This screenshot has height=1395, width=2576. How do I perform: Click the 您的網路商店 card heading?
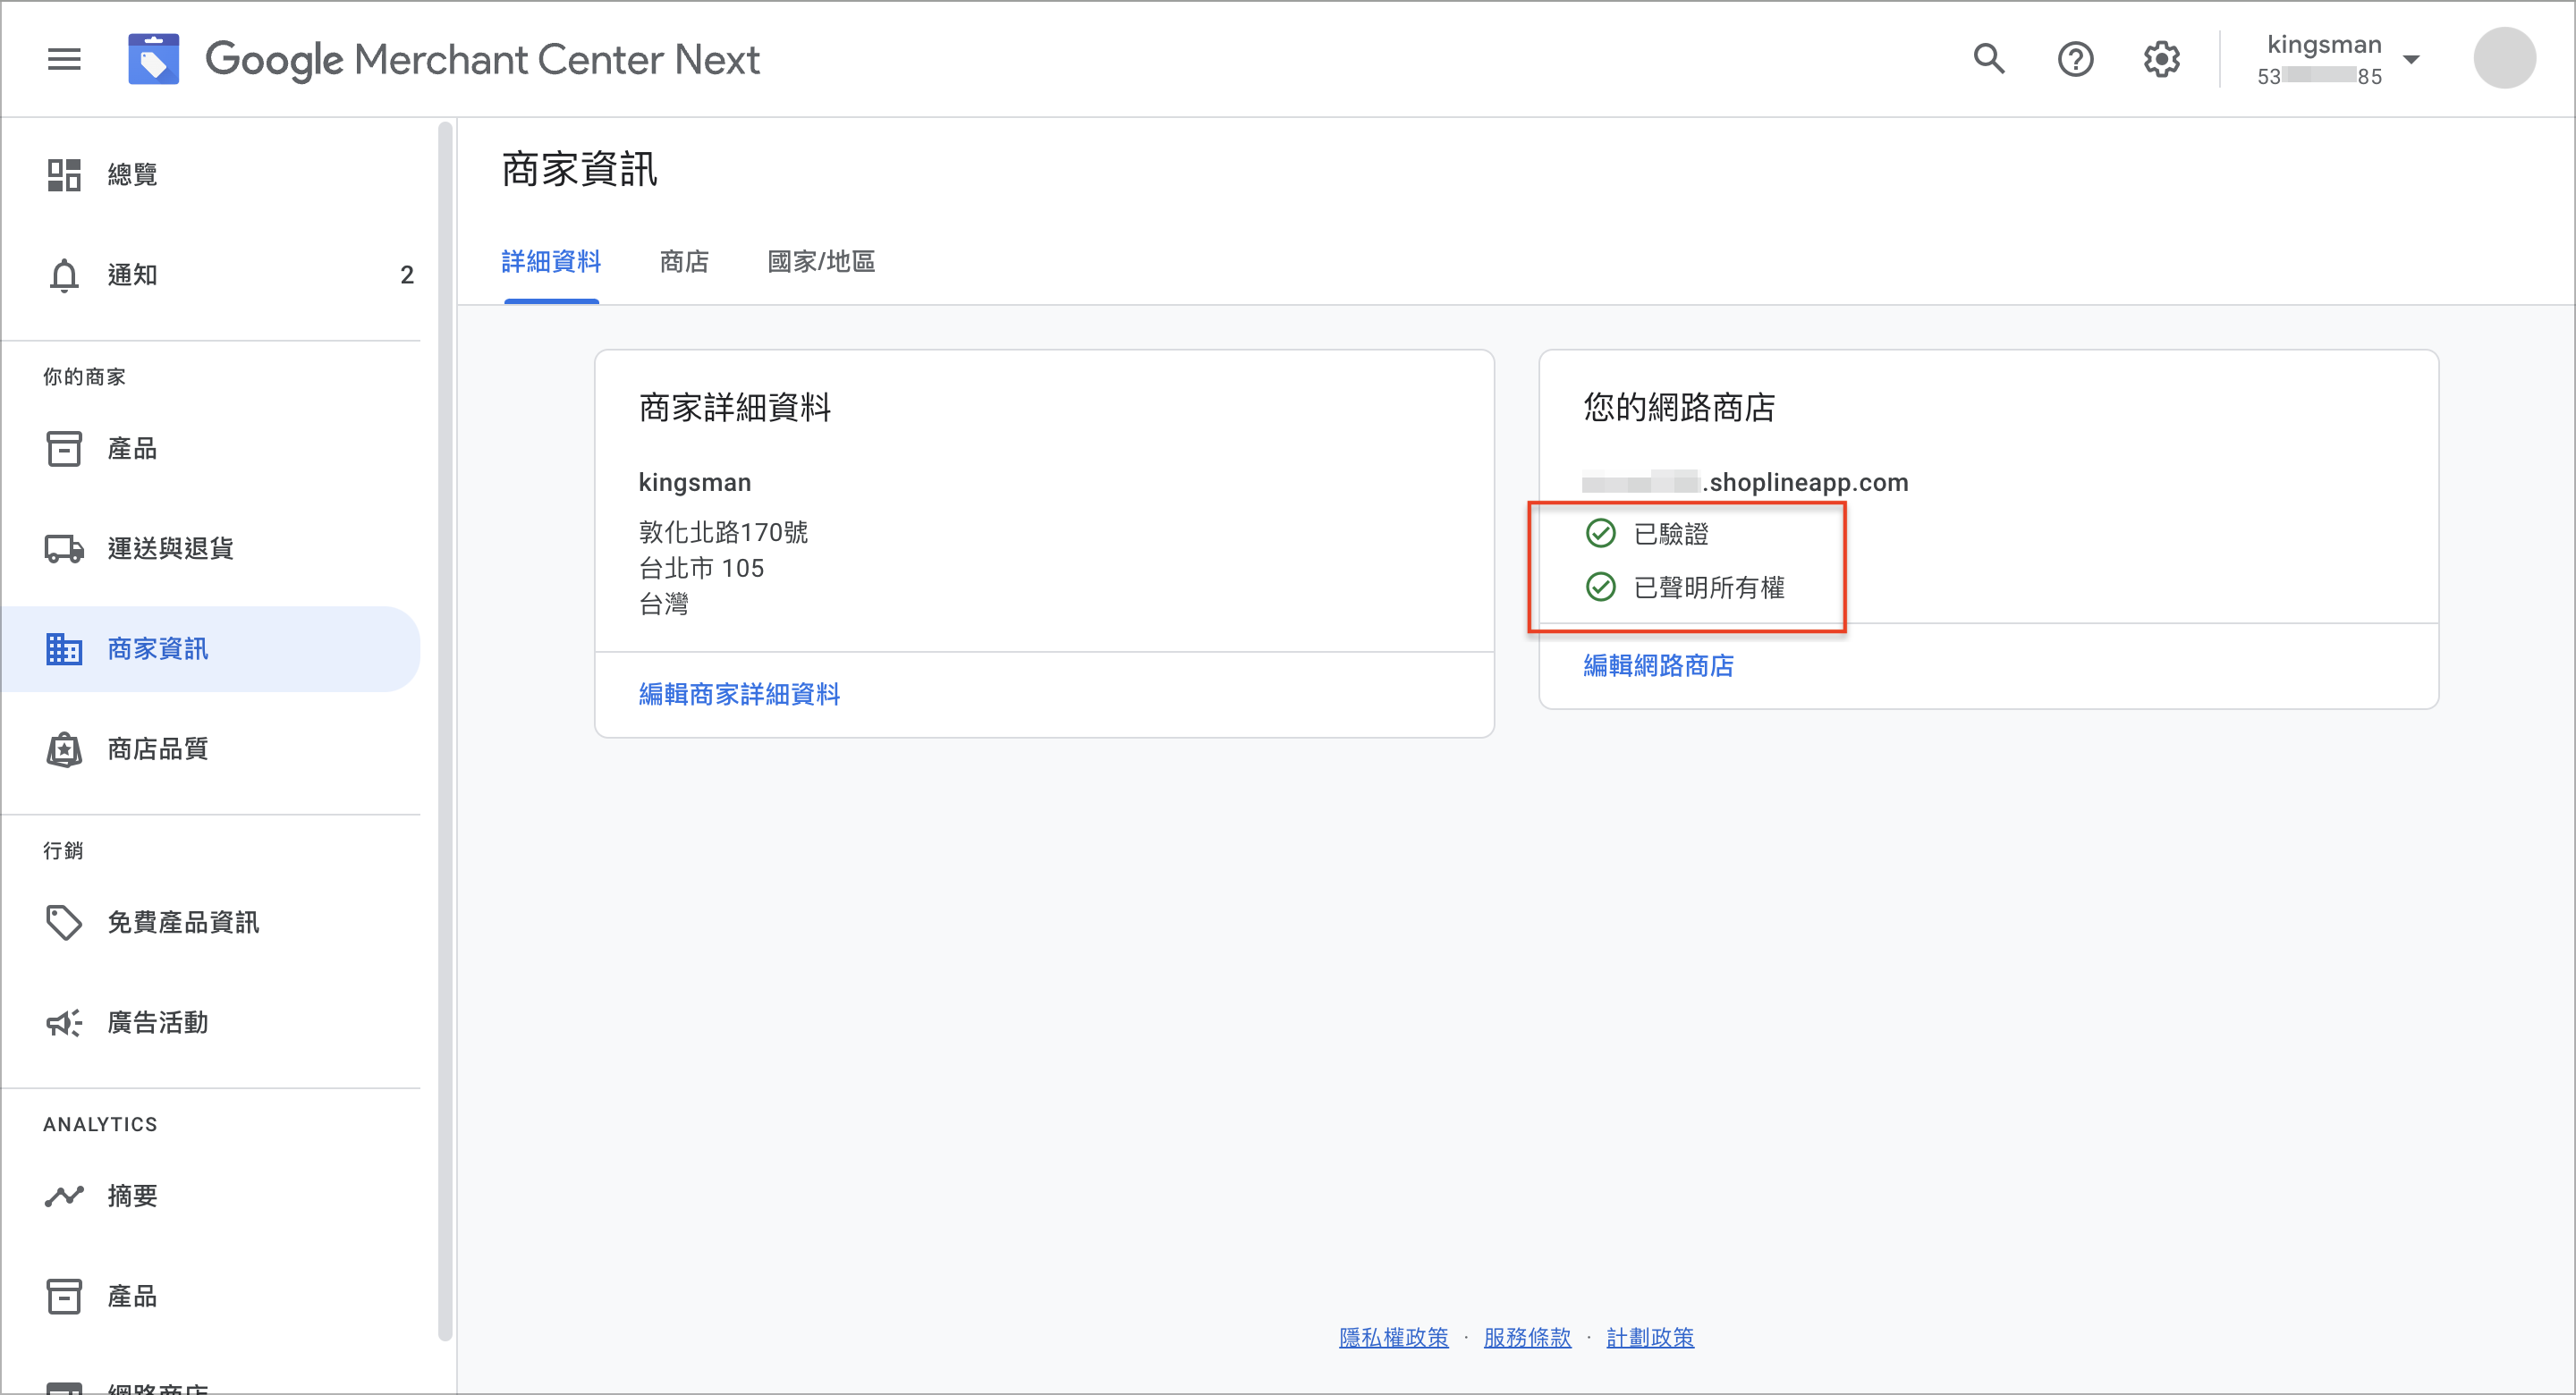[x=1679, y=408]
